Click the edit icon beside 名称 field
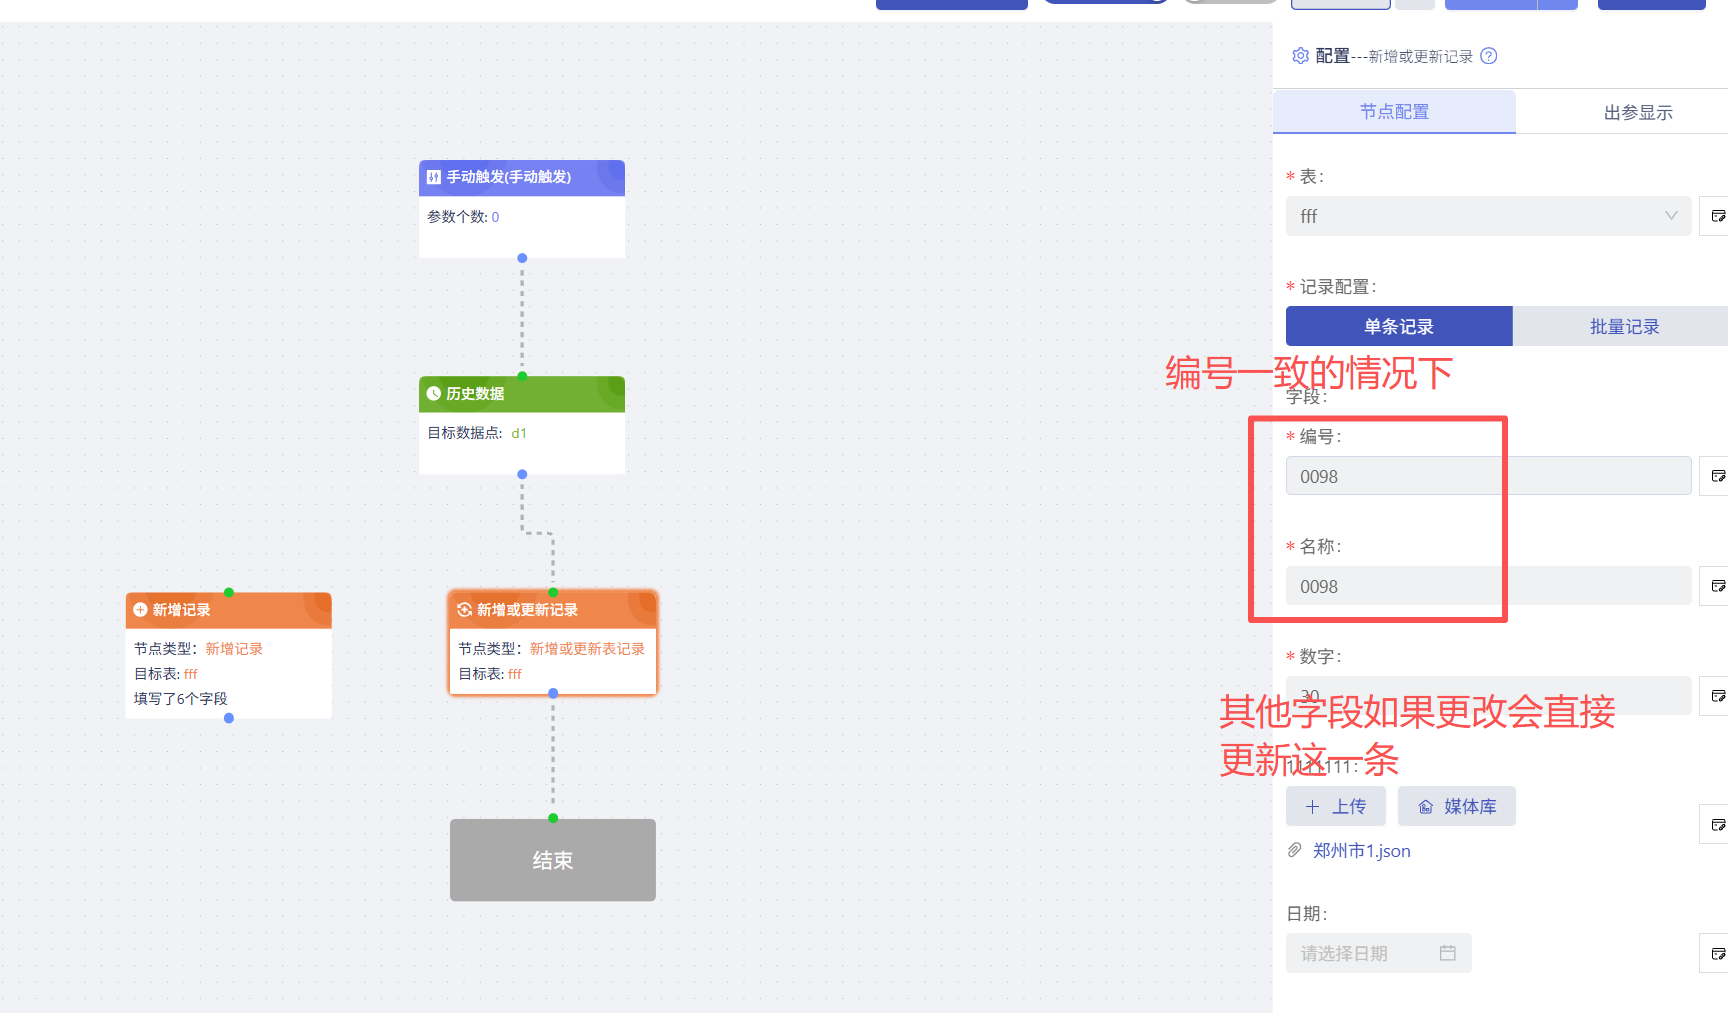The image size is (1728, 1013). point(1716,586)
